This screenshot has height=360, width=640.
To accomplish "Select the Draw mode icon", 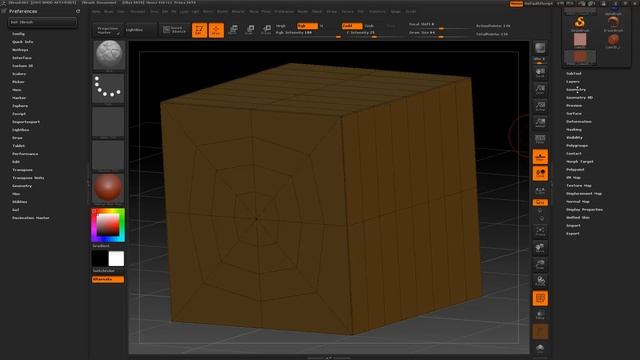I will pyautogui.click(x=216, y=30).
